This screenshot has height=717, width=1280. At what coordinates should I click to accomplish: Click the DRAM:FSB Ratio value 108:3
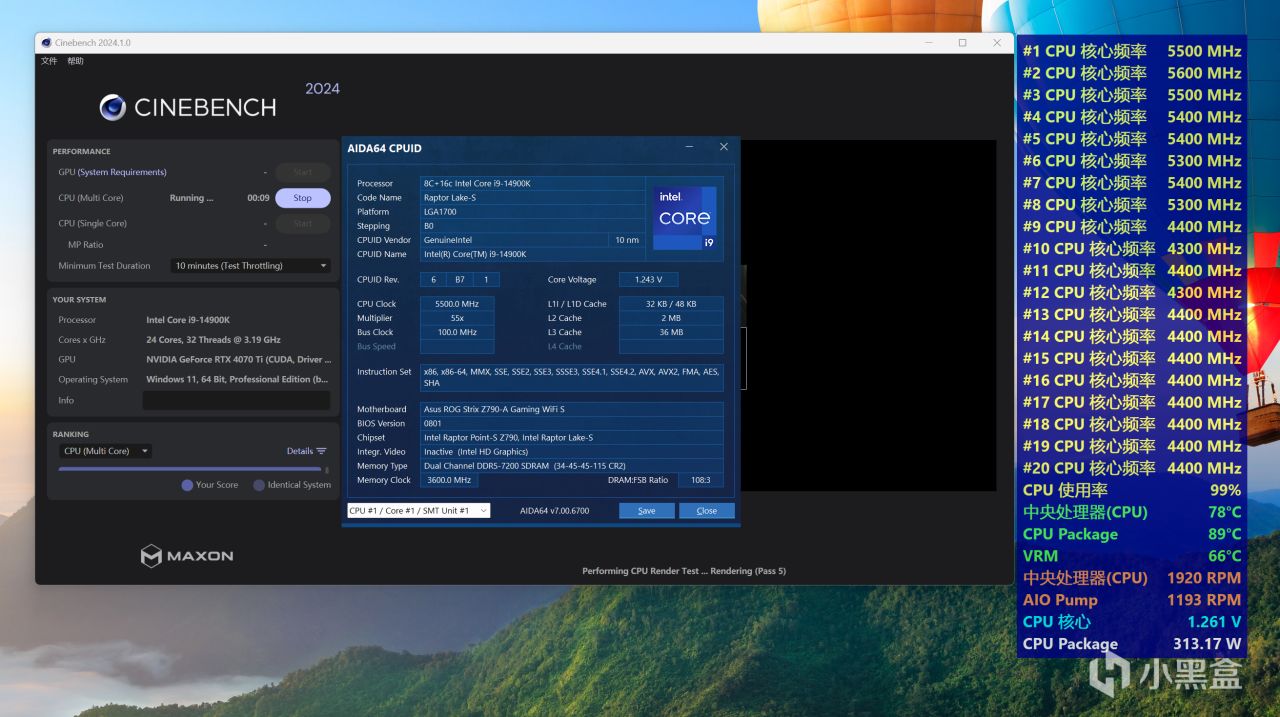coord(700,480)
